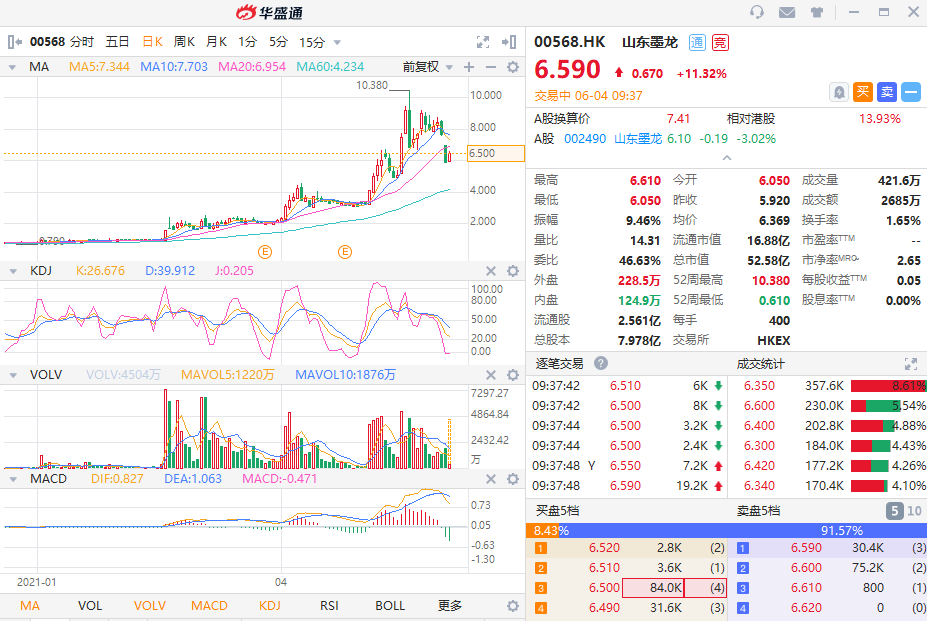
Task: Close the KDJ indicator panel
Action: 491,271
